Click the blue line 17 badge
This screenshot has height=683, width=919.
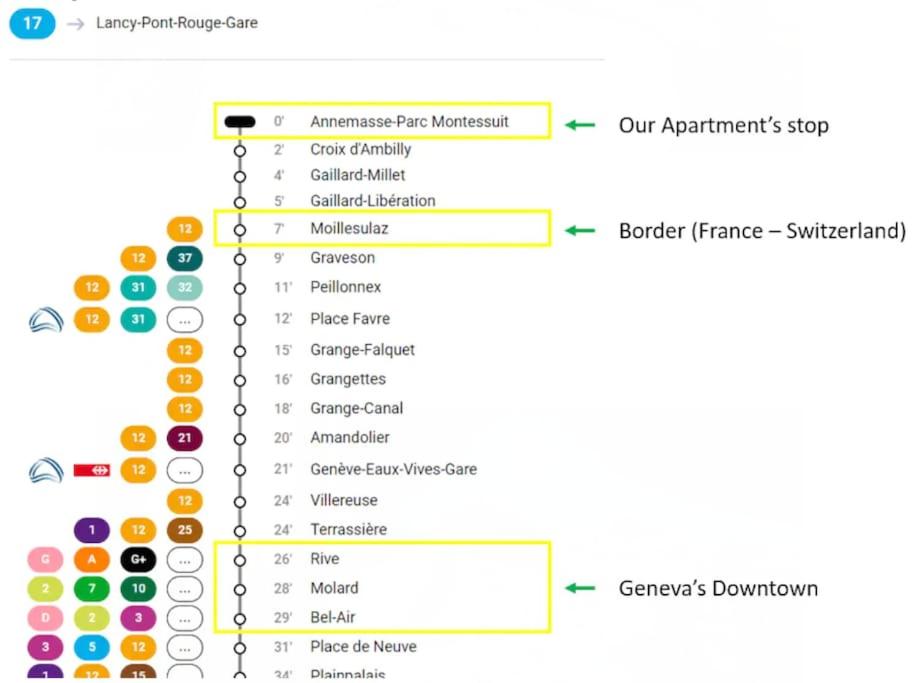[32, 23]
